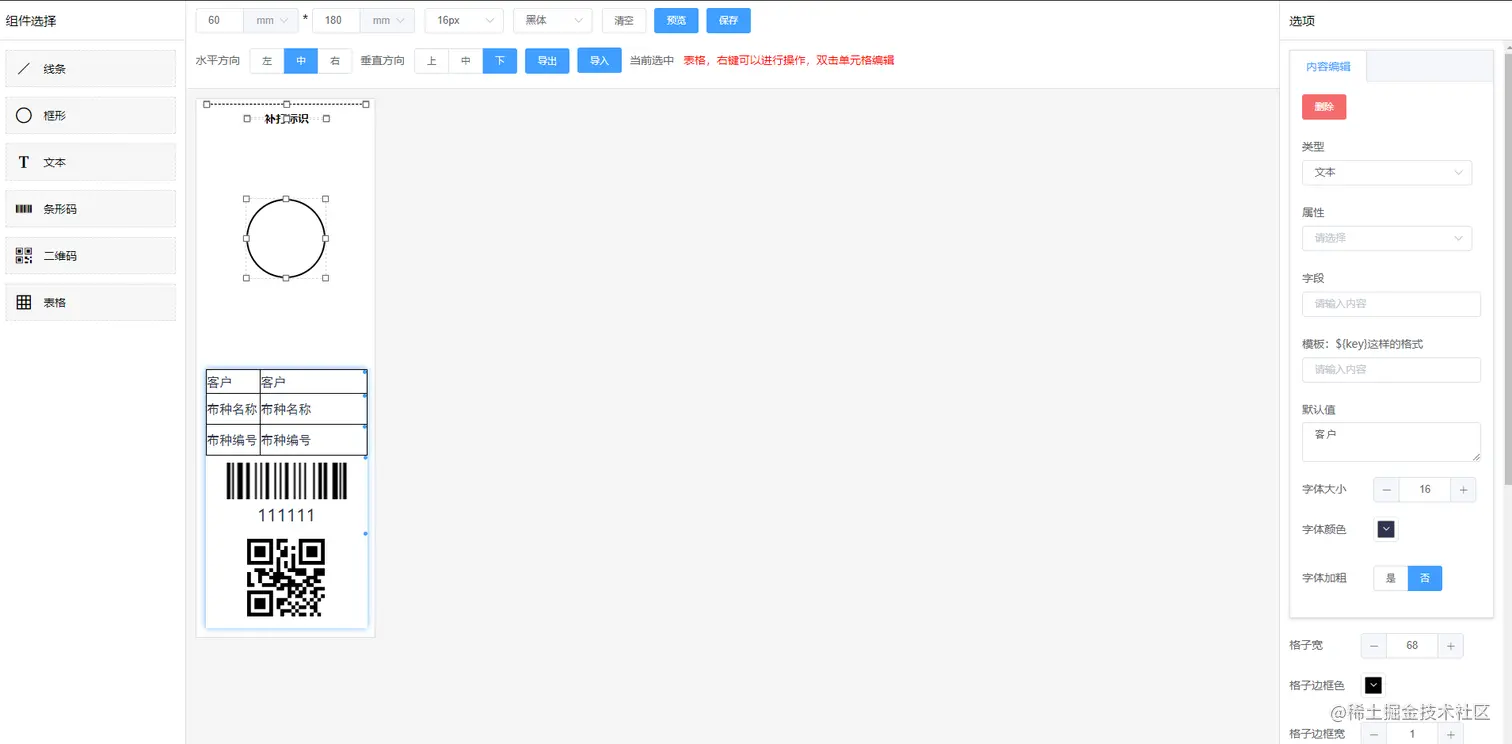This screenshot has height=744, width=1512.
Task: Select the 条形码 barcode component
Action: [90, 208]
